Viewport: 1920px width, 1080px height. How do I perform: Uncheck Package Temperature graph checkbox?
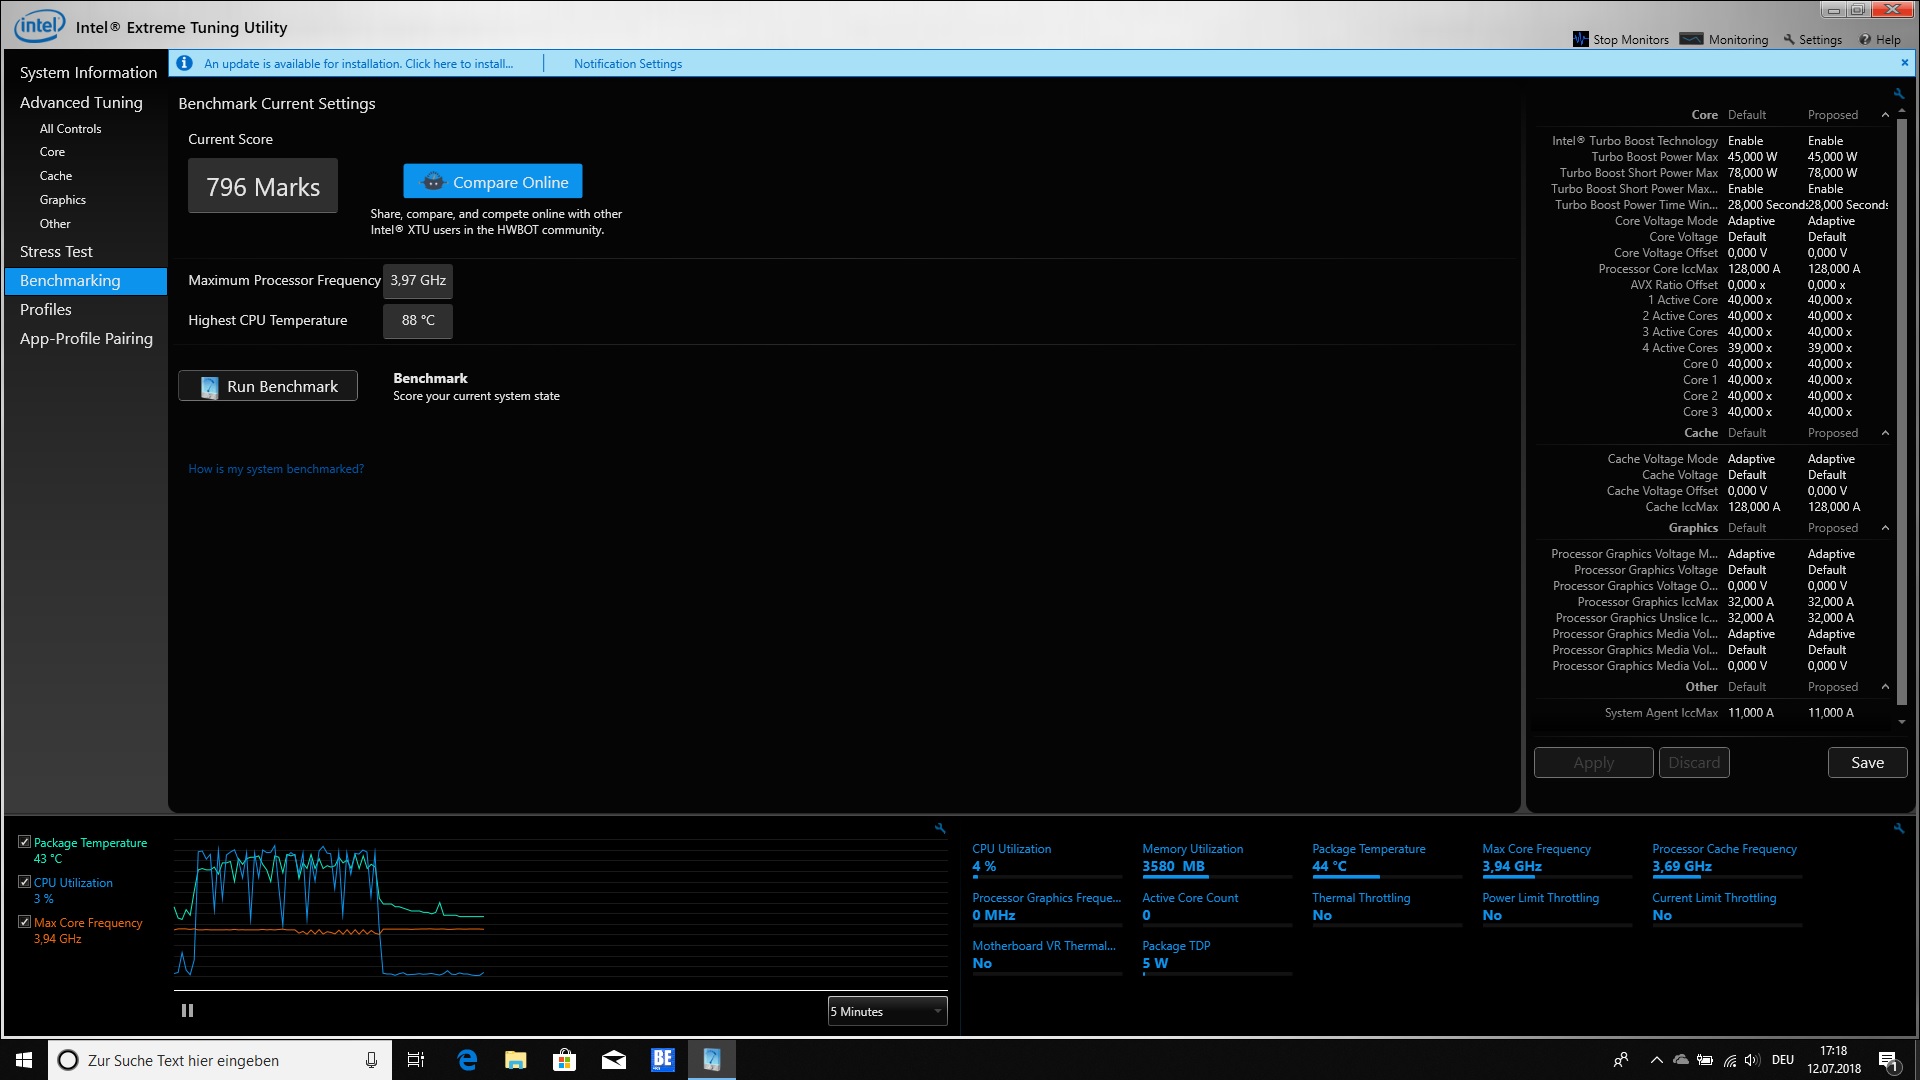24,842
